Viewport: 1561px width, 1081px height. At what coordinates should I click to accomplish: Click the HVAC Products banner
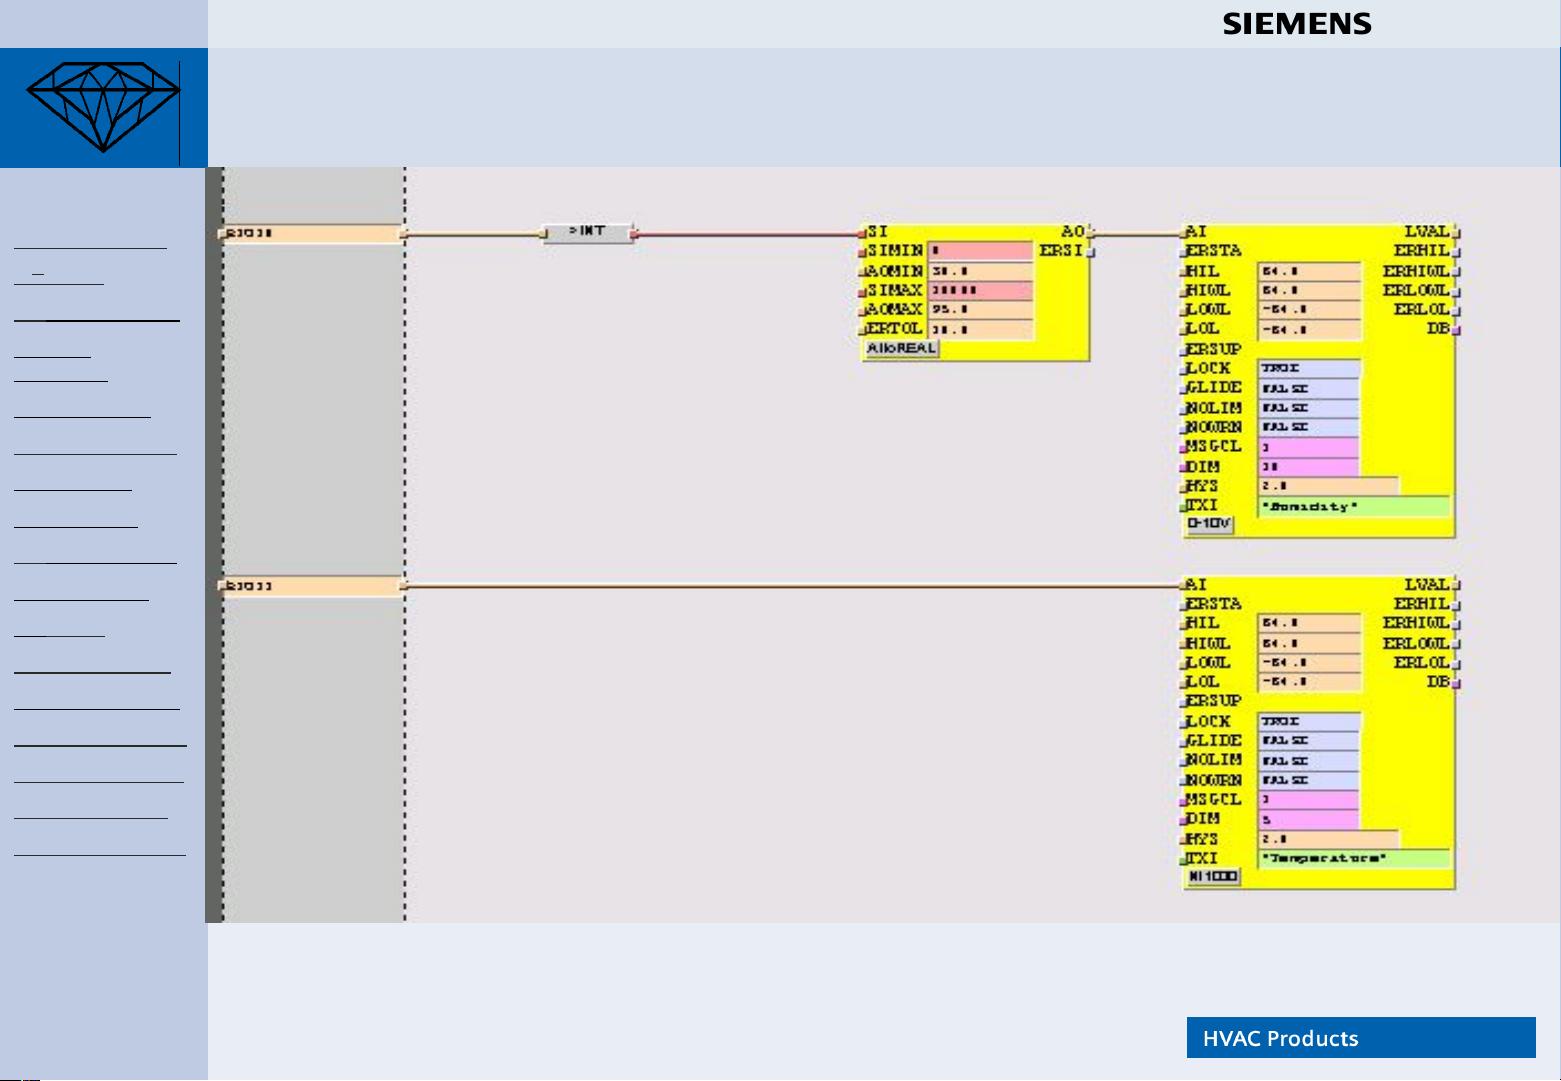tap(1360, 1038)
